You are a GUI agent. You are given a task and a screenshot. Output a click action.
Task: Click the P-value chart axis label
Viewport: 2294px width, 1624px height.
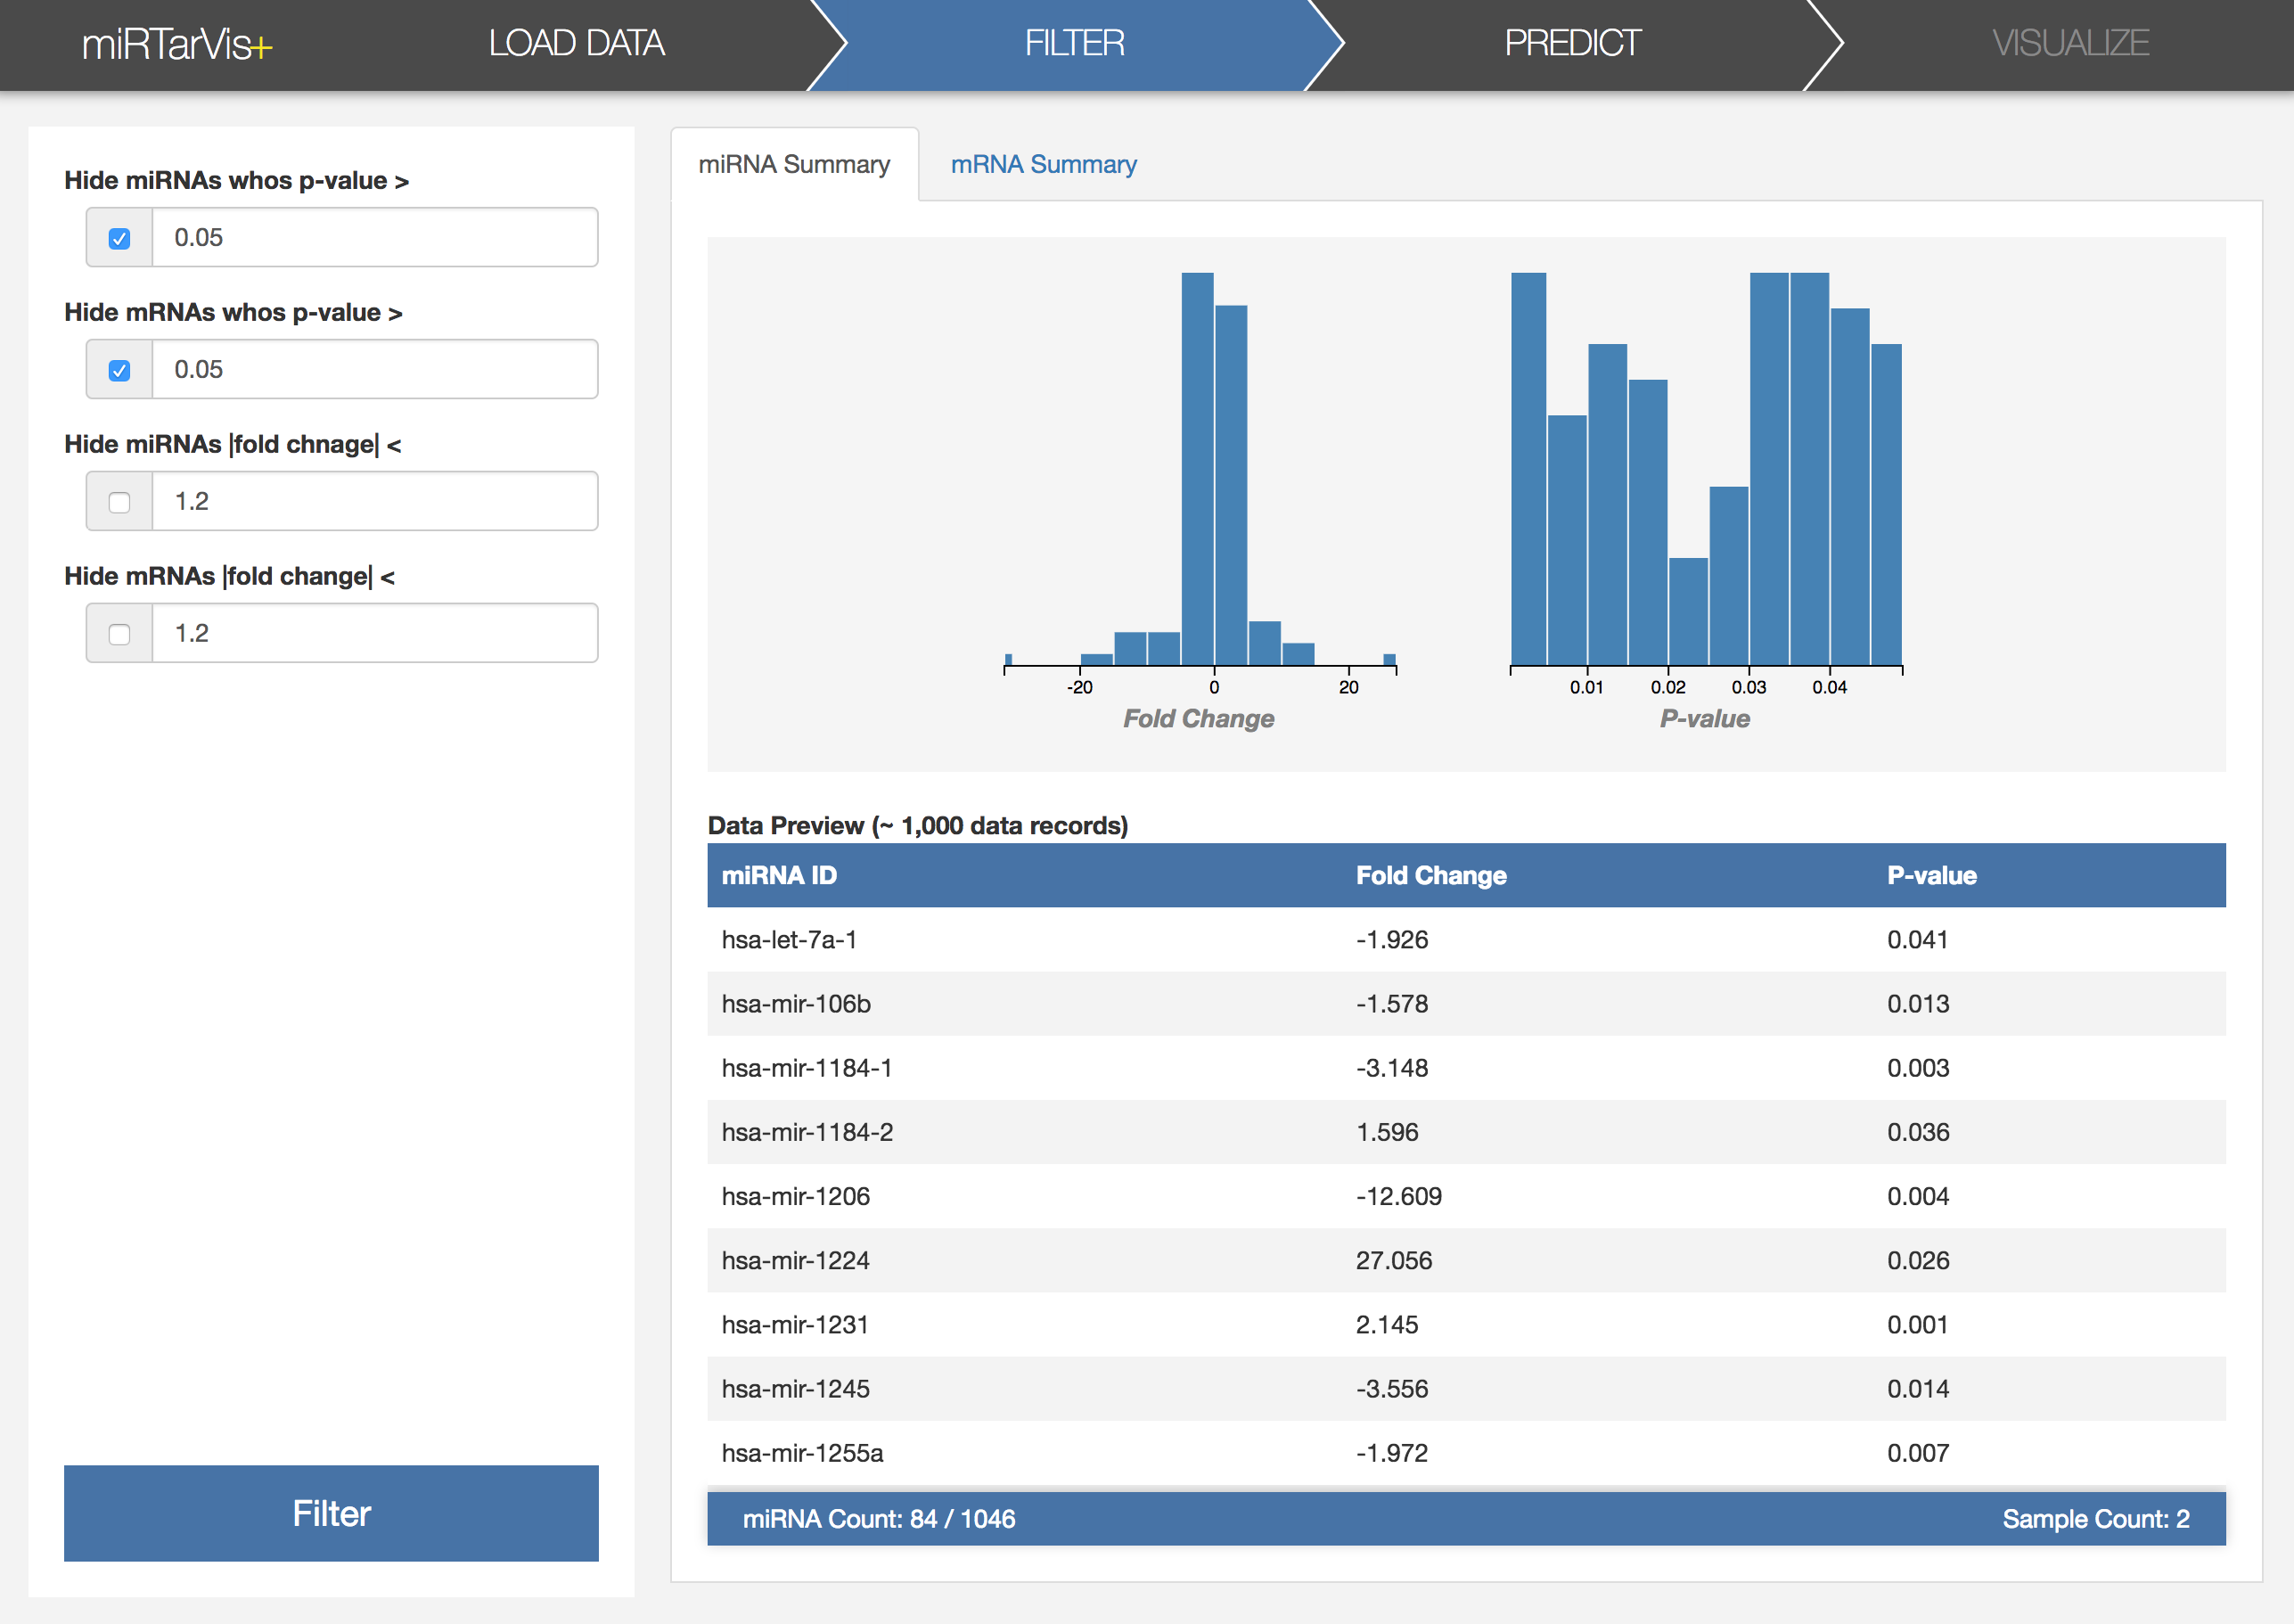[1704, 718]
